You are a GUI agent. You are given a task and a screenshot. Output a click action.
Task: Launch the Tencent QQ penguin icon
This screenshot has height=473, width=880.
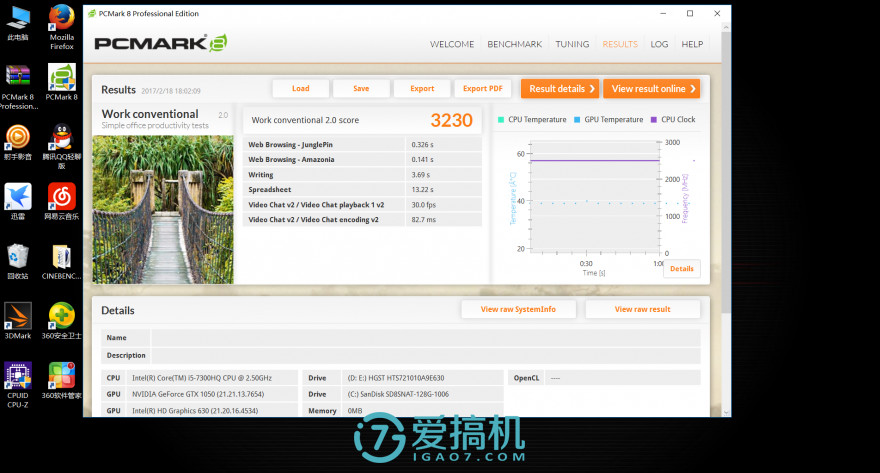coord(62,146)
